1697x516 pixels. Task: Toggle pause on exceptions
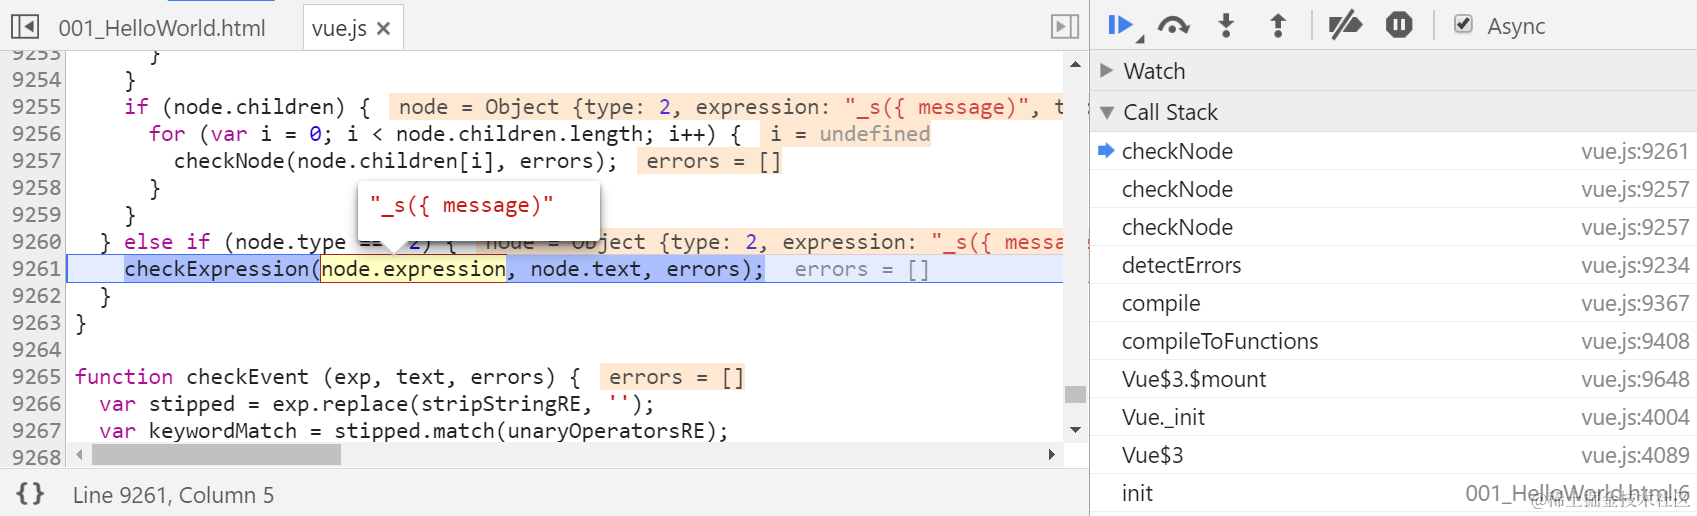tap(1399, 25)
